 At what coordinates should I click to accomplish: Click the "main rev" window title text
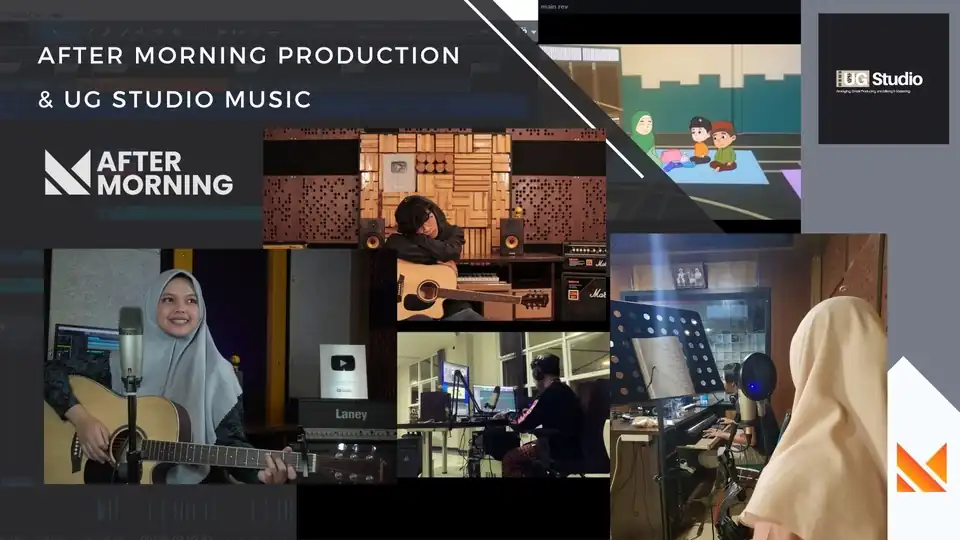[x=554, y=7]
